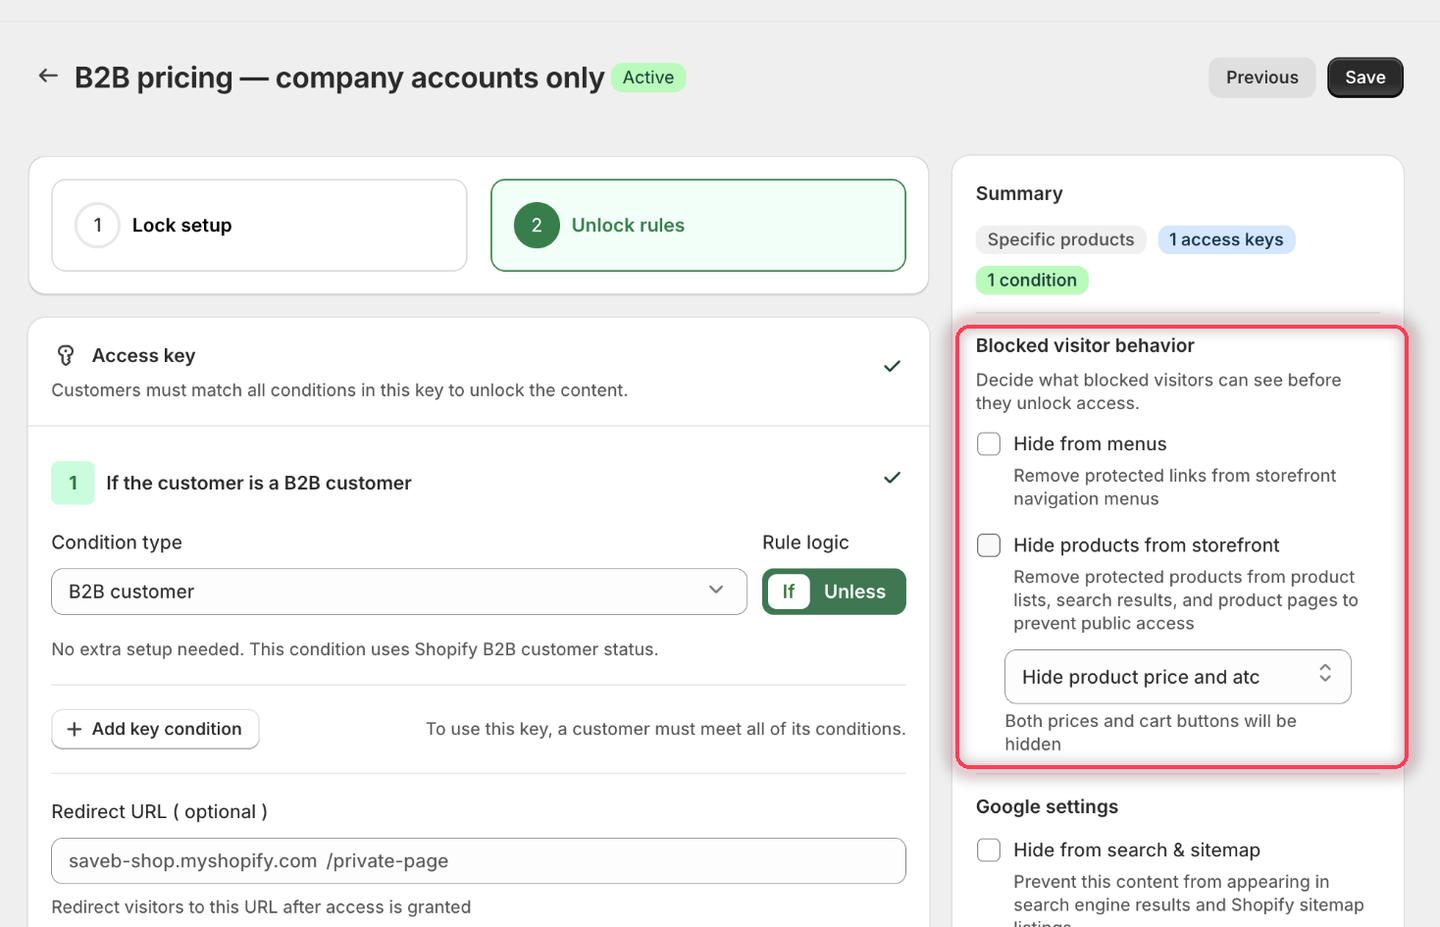Screen dimensions: 1440x927
Task: Click 'Both prices and cart buttons will be hidden' text
Action: 1151,732
